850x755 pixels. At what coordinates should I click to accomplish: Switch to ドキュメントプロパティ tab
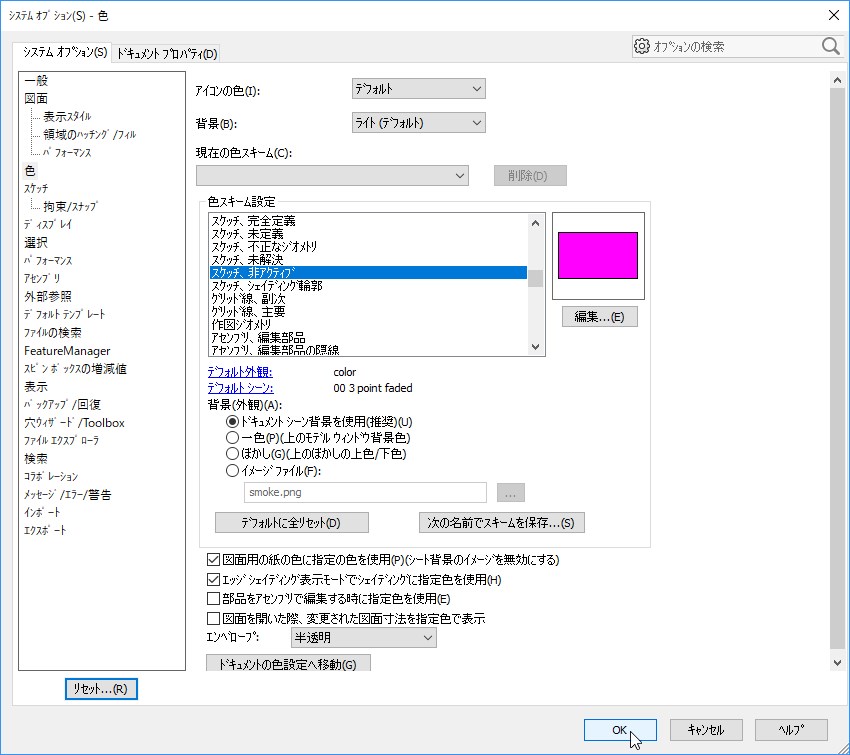(166, 53)
